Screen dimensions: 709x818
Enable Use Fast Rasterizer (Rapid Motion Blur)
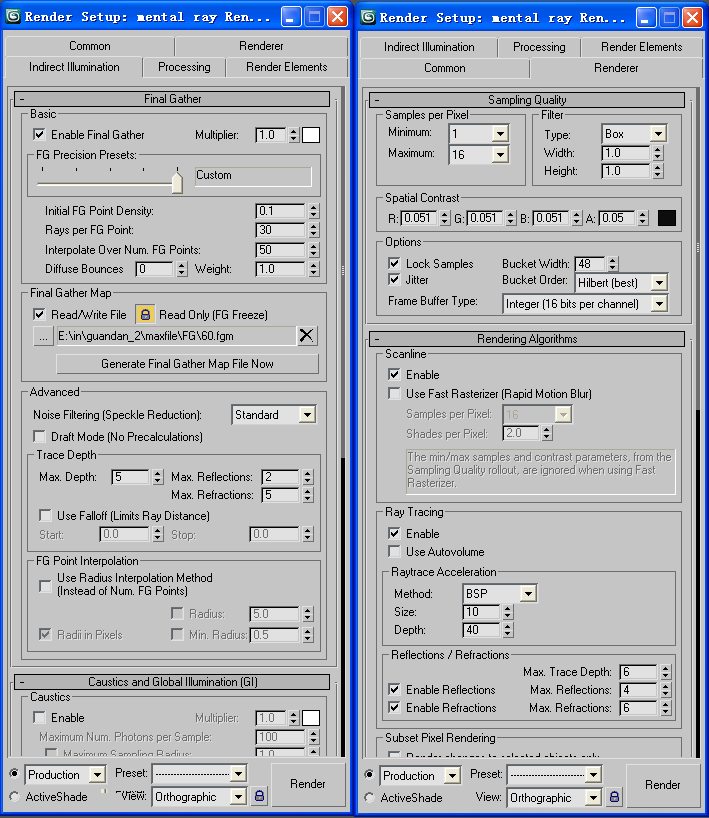[394, 393]
